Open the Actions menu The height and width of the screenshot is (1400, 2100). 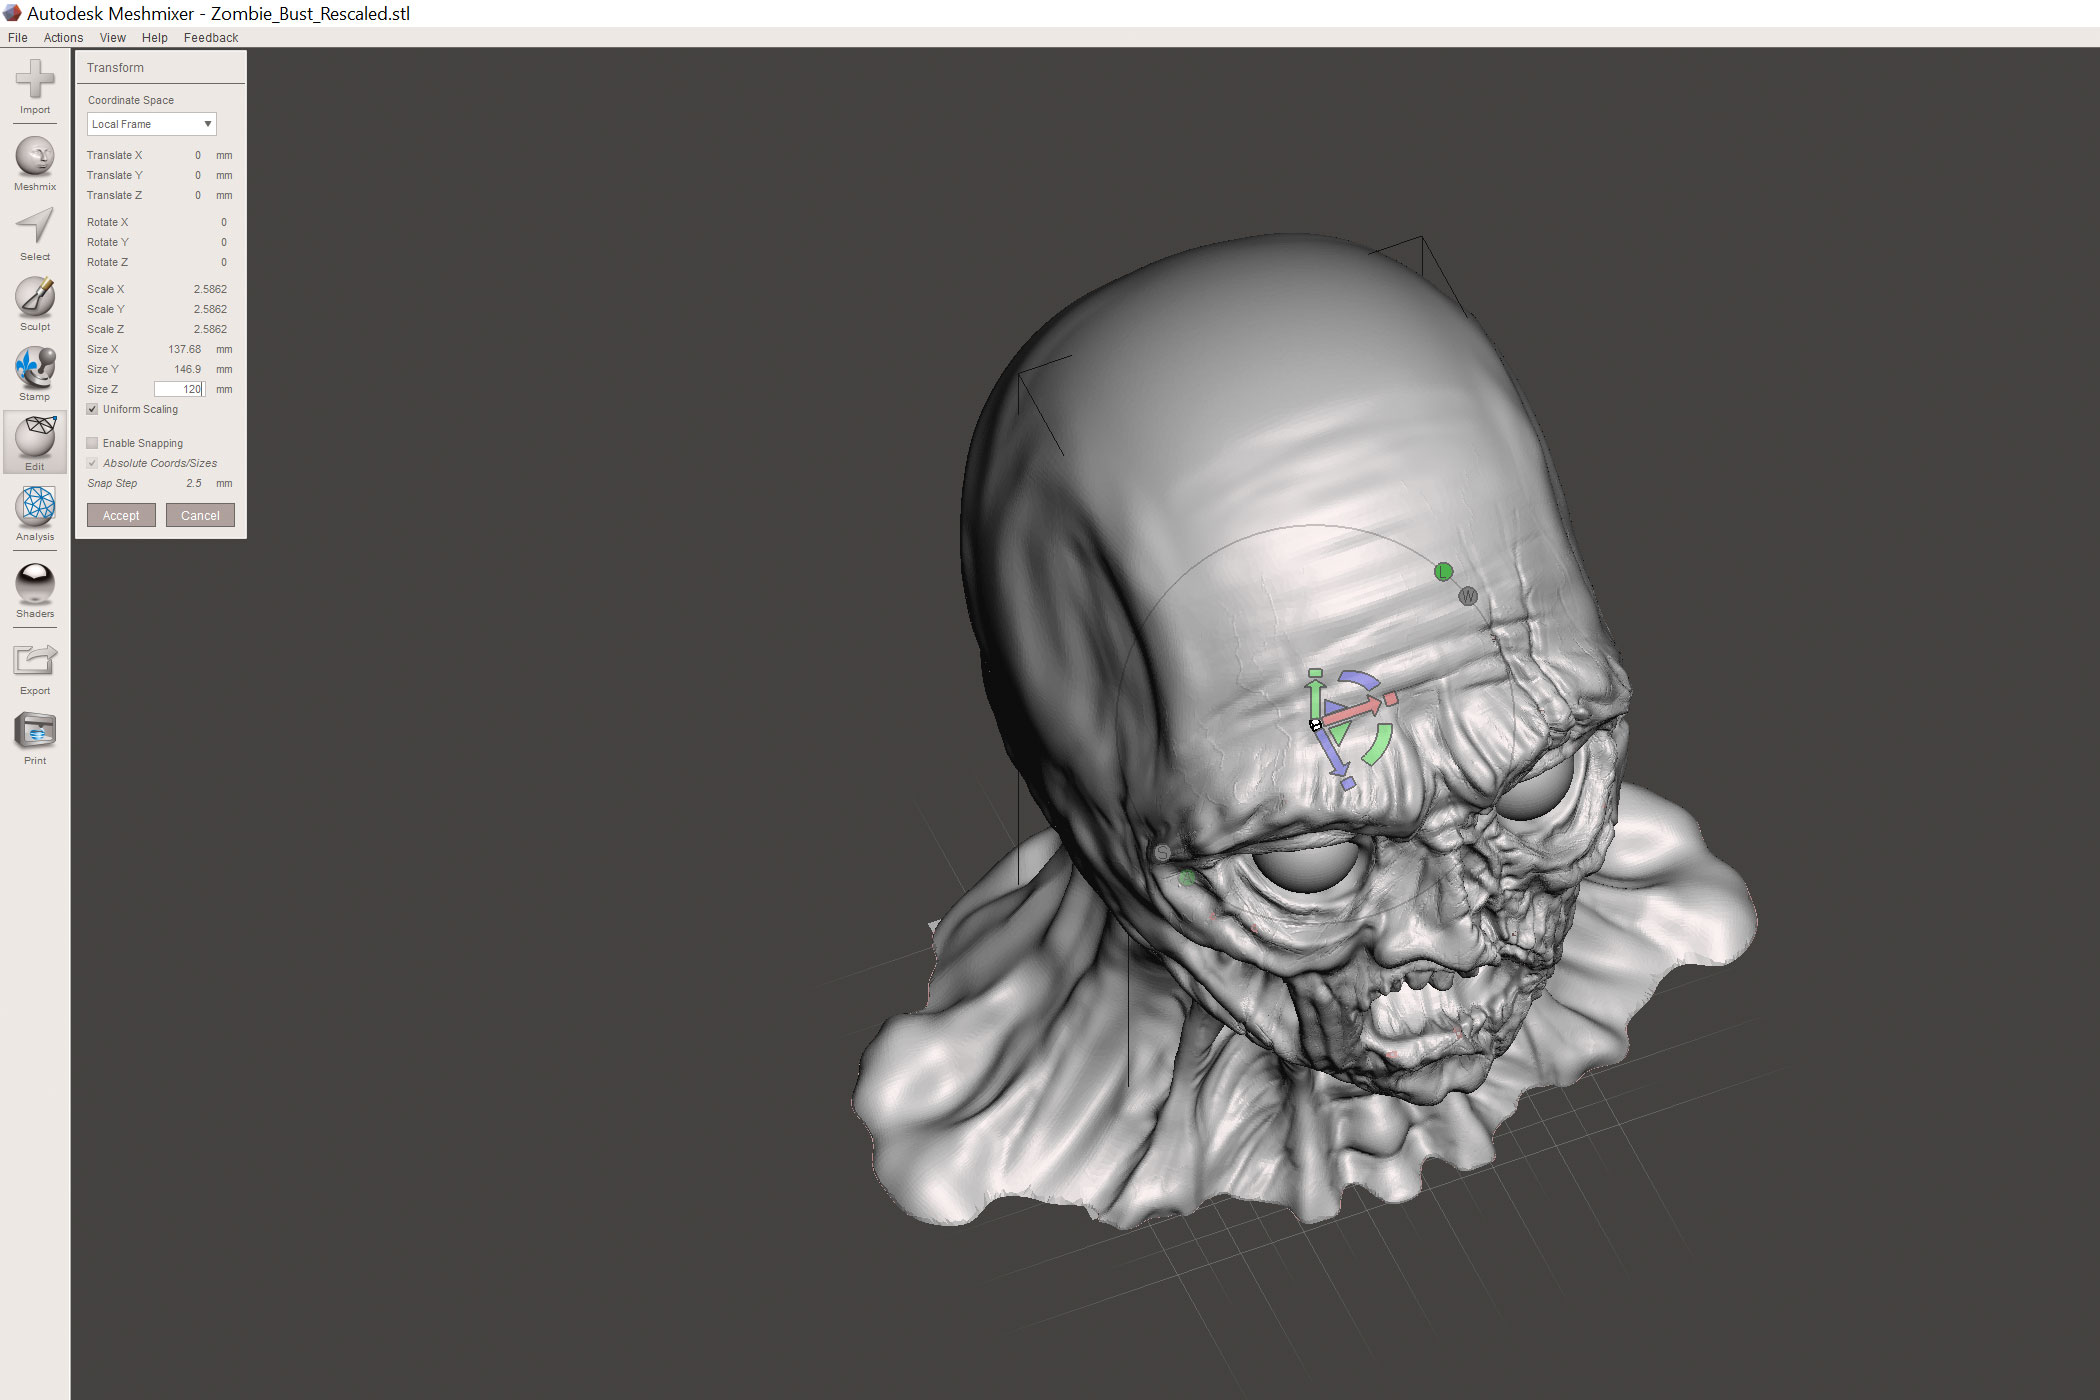[63, 38]
